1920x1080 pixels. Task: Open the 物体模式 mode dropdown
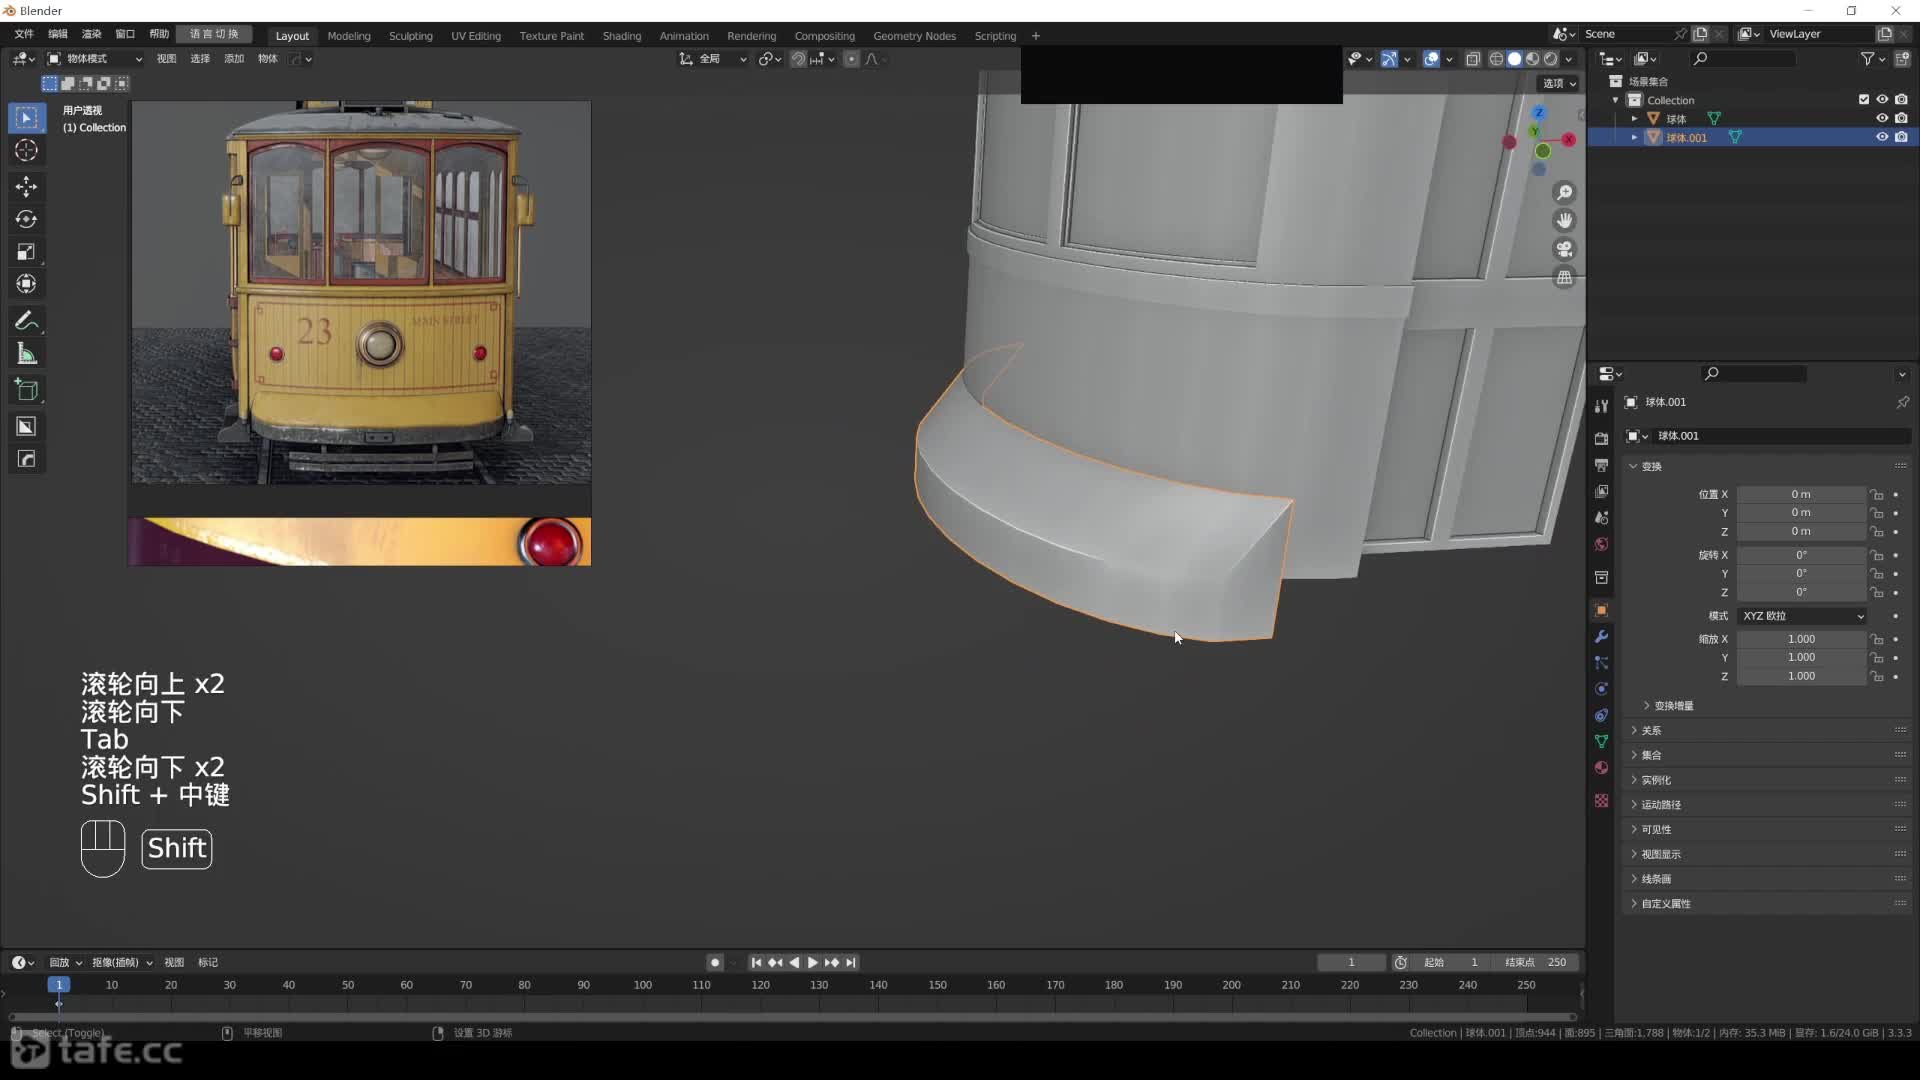click(96, 59)
